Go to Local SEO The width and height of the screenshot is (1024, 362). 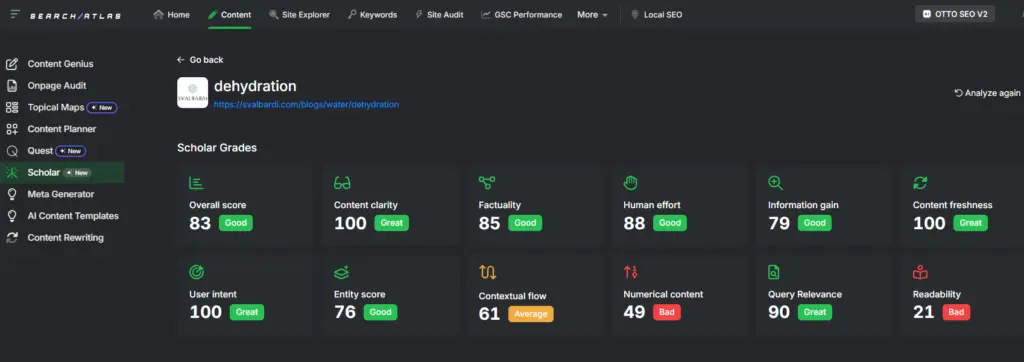click(656, 14)
